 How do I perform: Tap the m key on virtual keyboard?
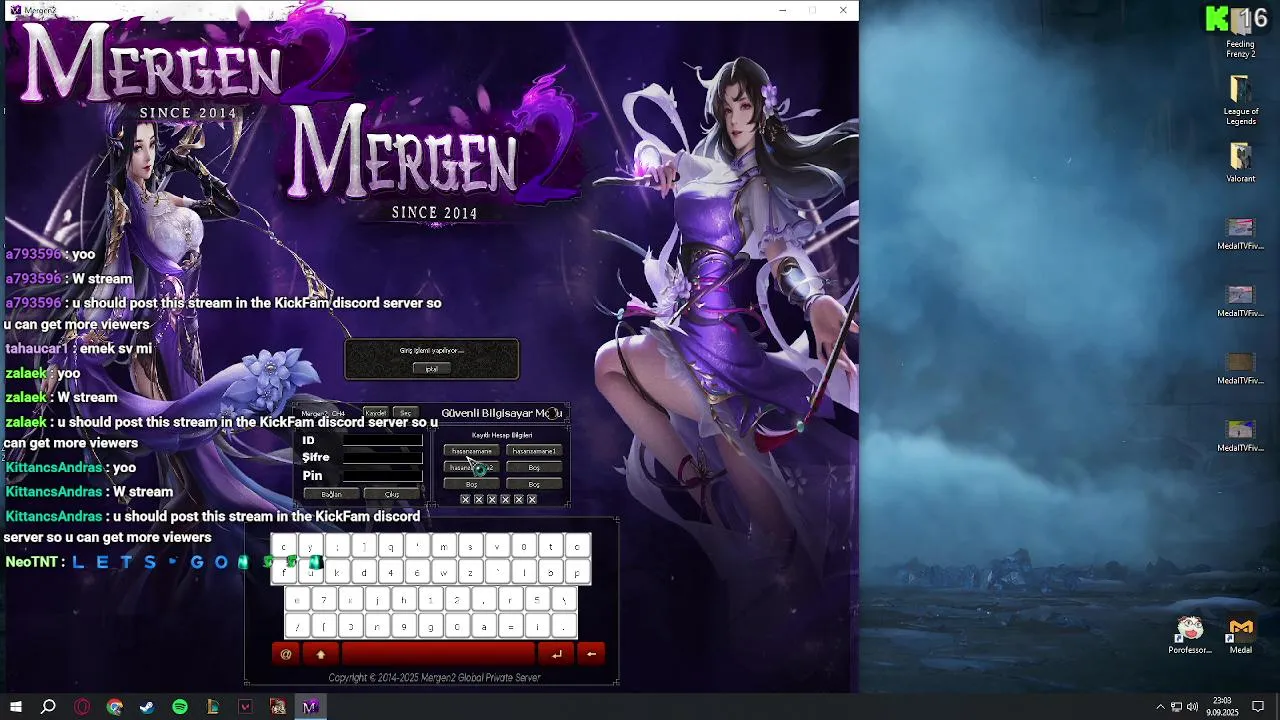[x=444, y=547]
